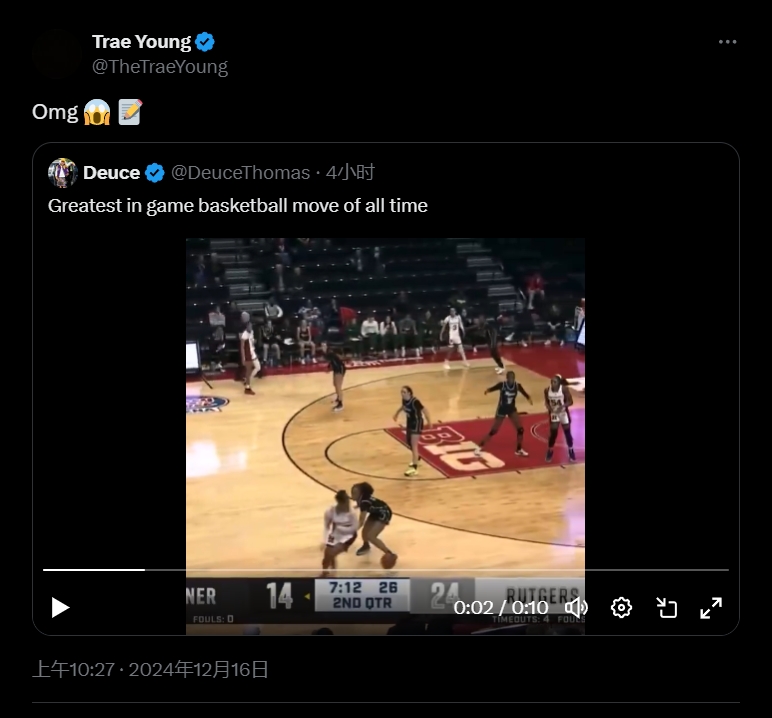This screenshot has width=772, height=718.
Task: Seek along the video progress bar
Action: [386, 570]
